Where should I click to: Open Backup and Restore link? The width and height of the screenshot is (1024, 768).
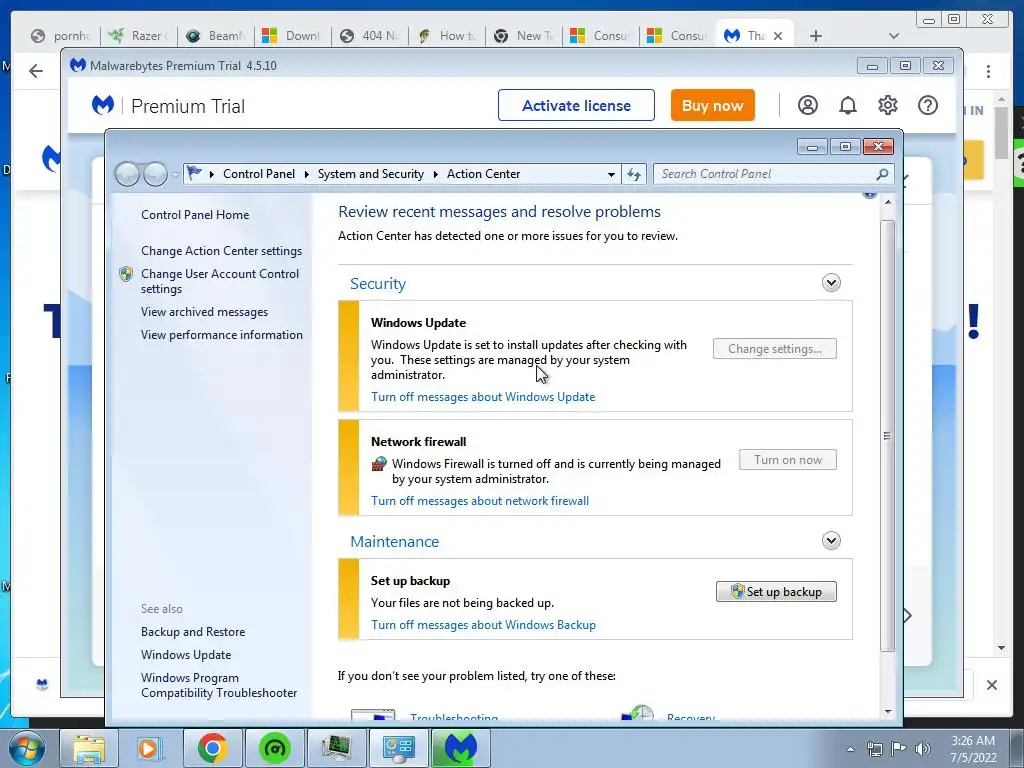click(193, 632)
